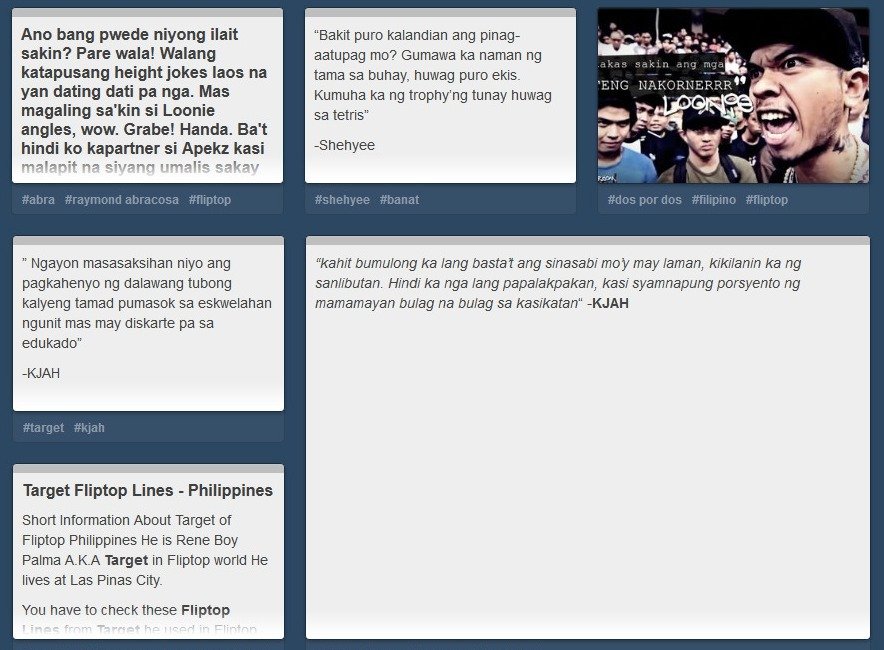Select the #kjah tag

(89, 428)
